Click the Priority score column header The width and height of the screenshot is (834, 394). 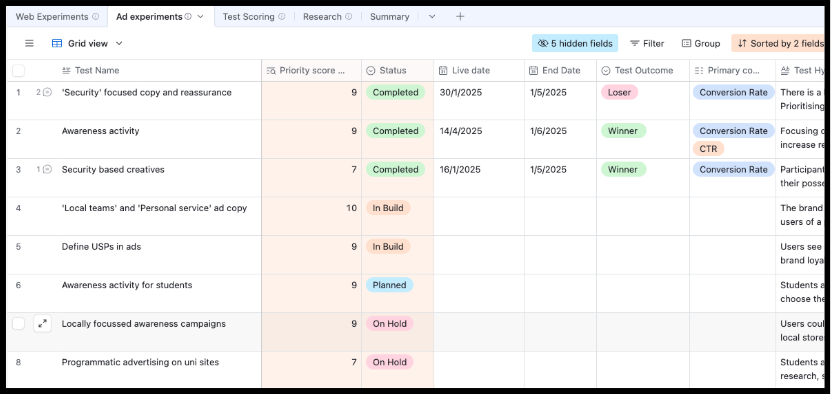click(x=312, y=70)
